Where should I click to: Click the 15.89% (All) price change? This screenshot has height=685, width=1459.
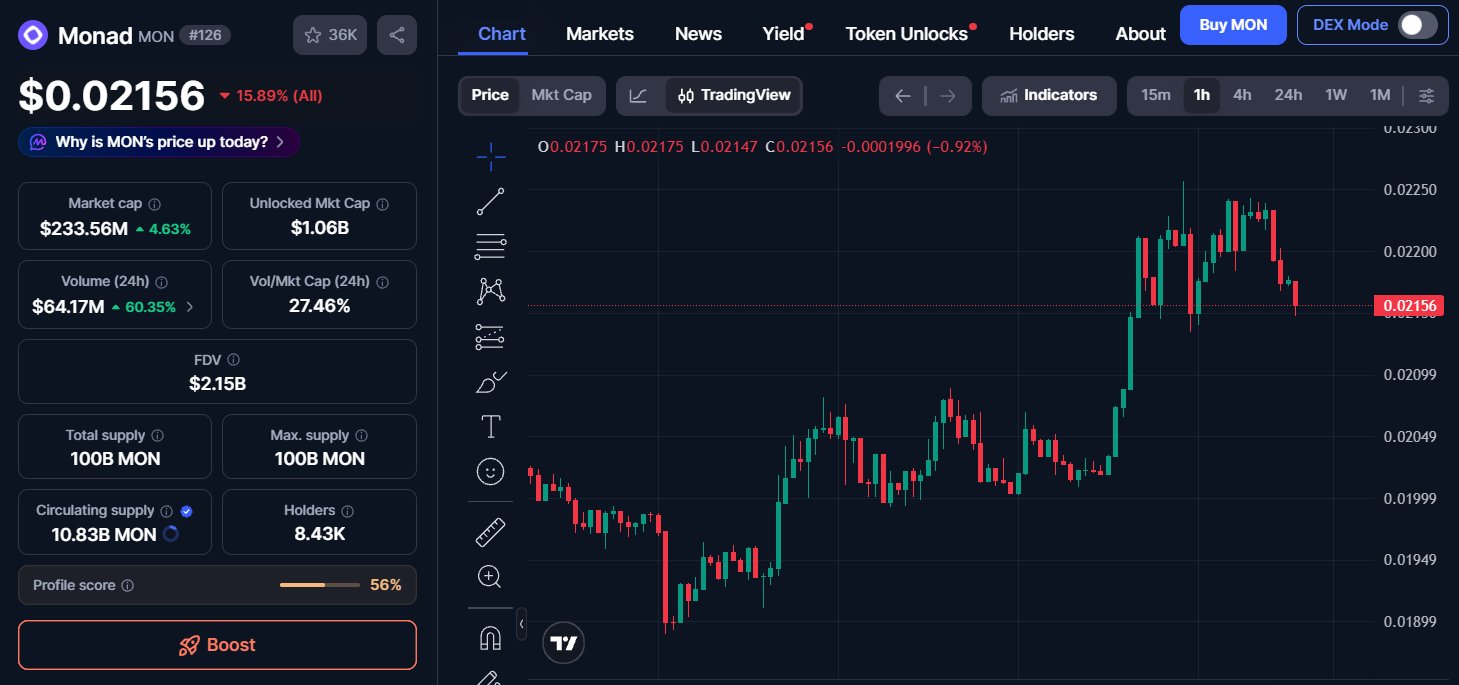coord(270,96)
